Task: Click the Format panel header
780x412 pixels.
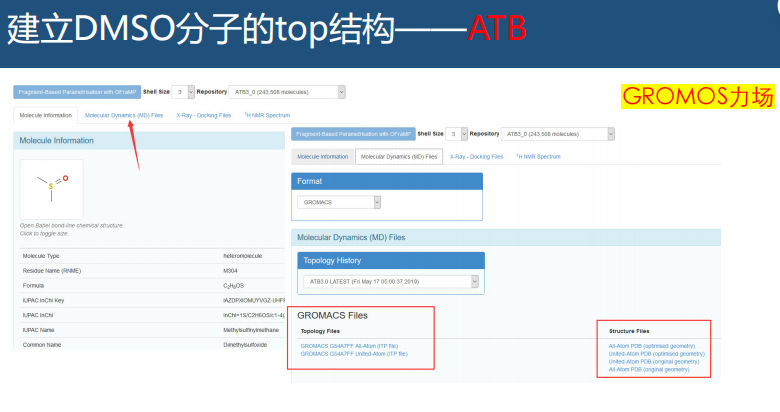Action: coord(387,182)
